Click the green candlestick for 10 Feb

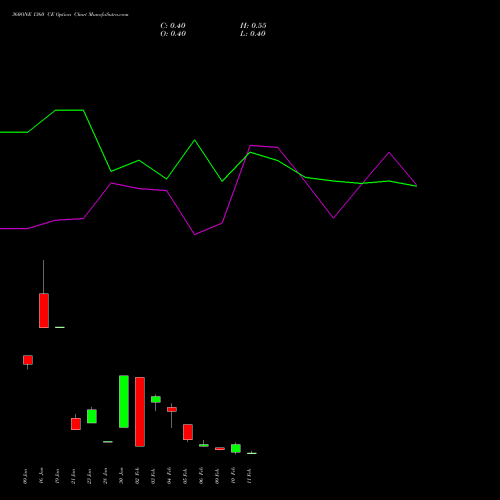pyautogui.click(x=236, y=448)
